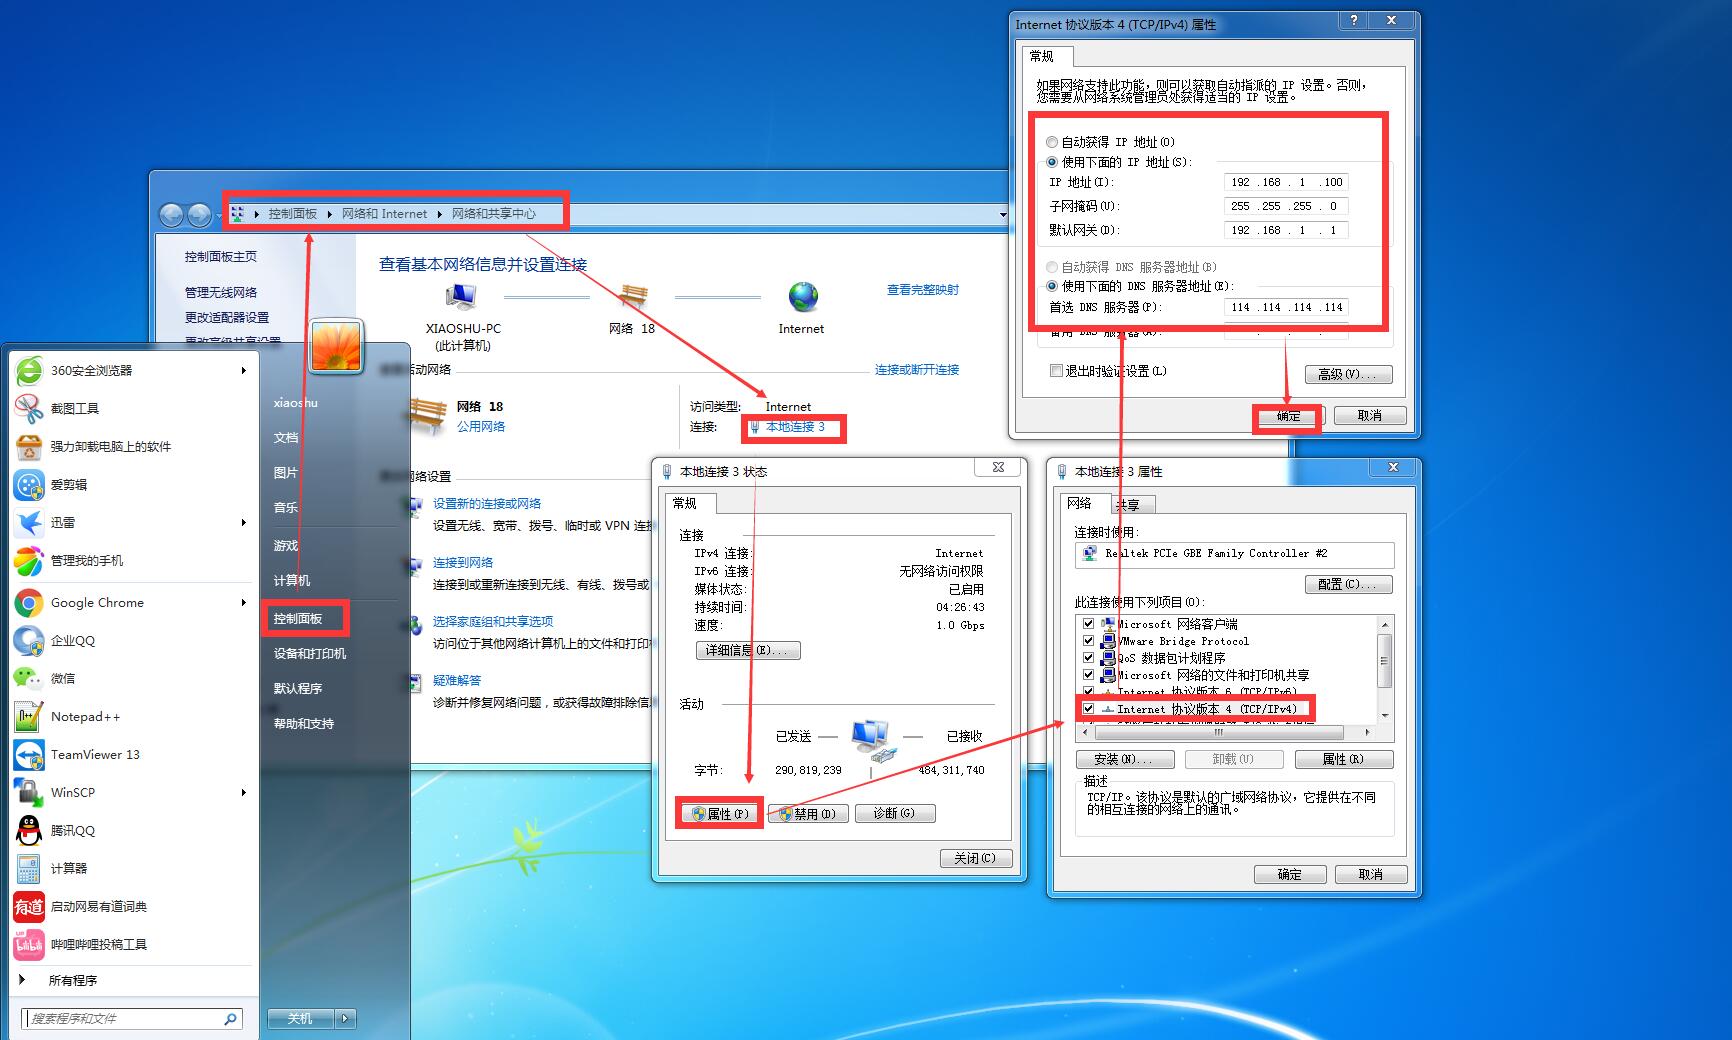Toggle VMware Bridge Protocol checkbox

1089,641
